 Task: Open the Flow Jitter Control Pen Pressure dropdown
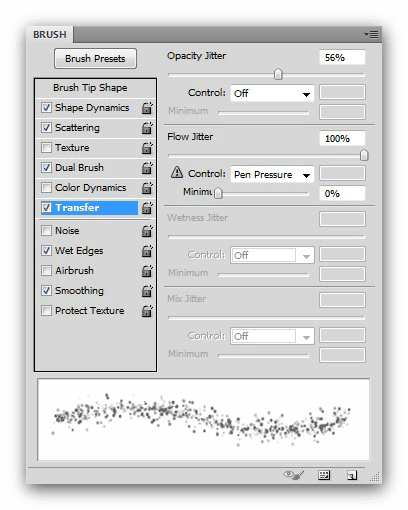click(x=272, y=174)
